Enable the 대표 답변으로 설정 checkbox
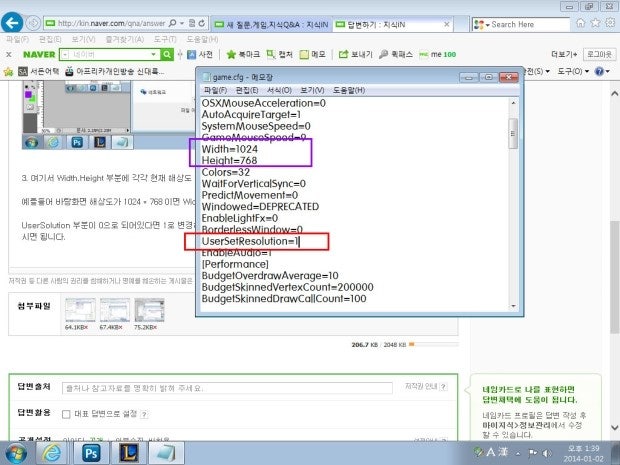Screen dimensions: 620x465 click(67, 412)
